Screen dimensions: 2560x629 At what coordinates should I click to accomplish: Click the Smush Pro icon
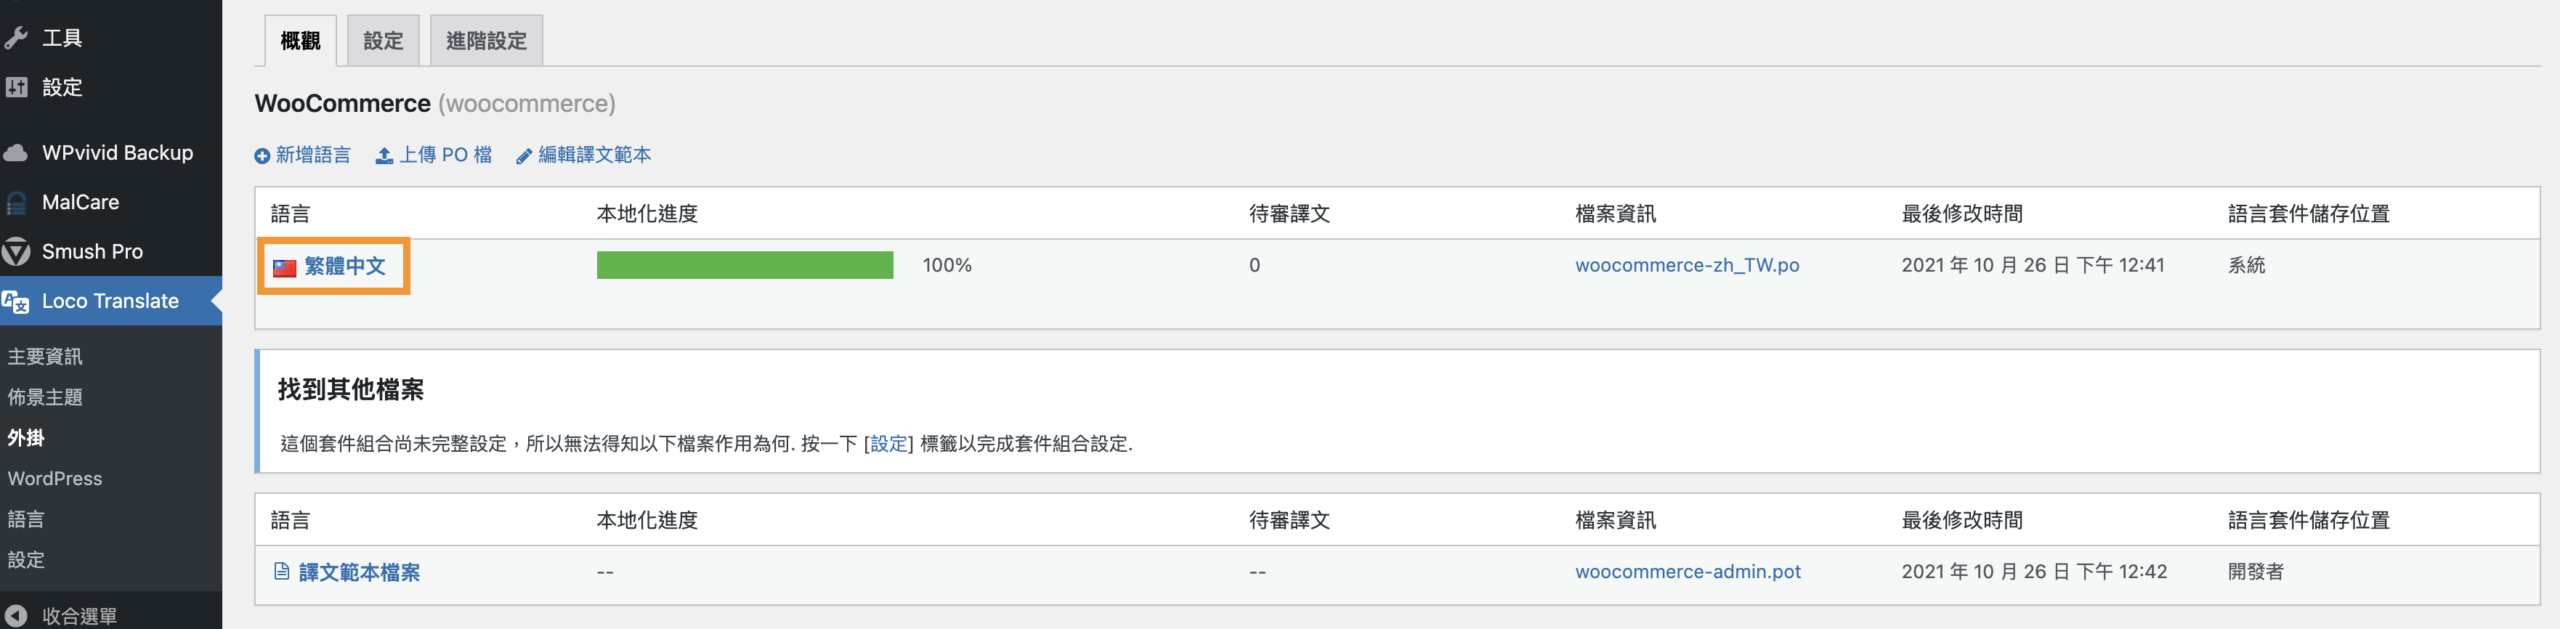[16, 252]
